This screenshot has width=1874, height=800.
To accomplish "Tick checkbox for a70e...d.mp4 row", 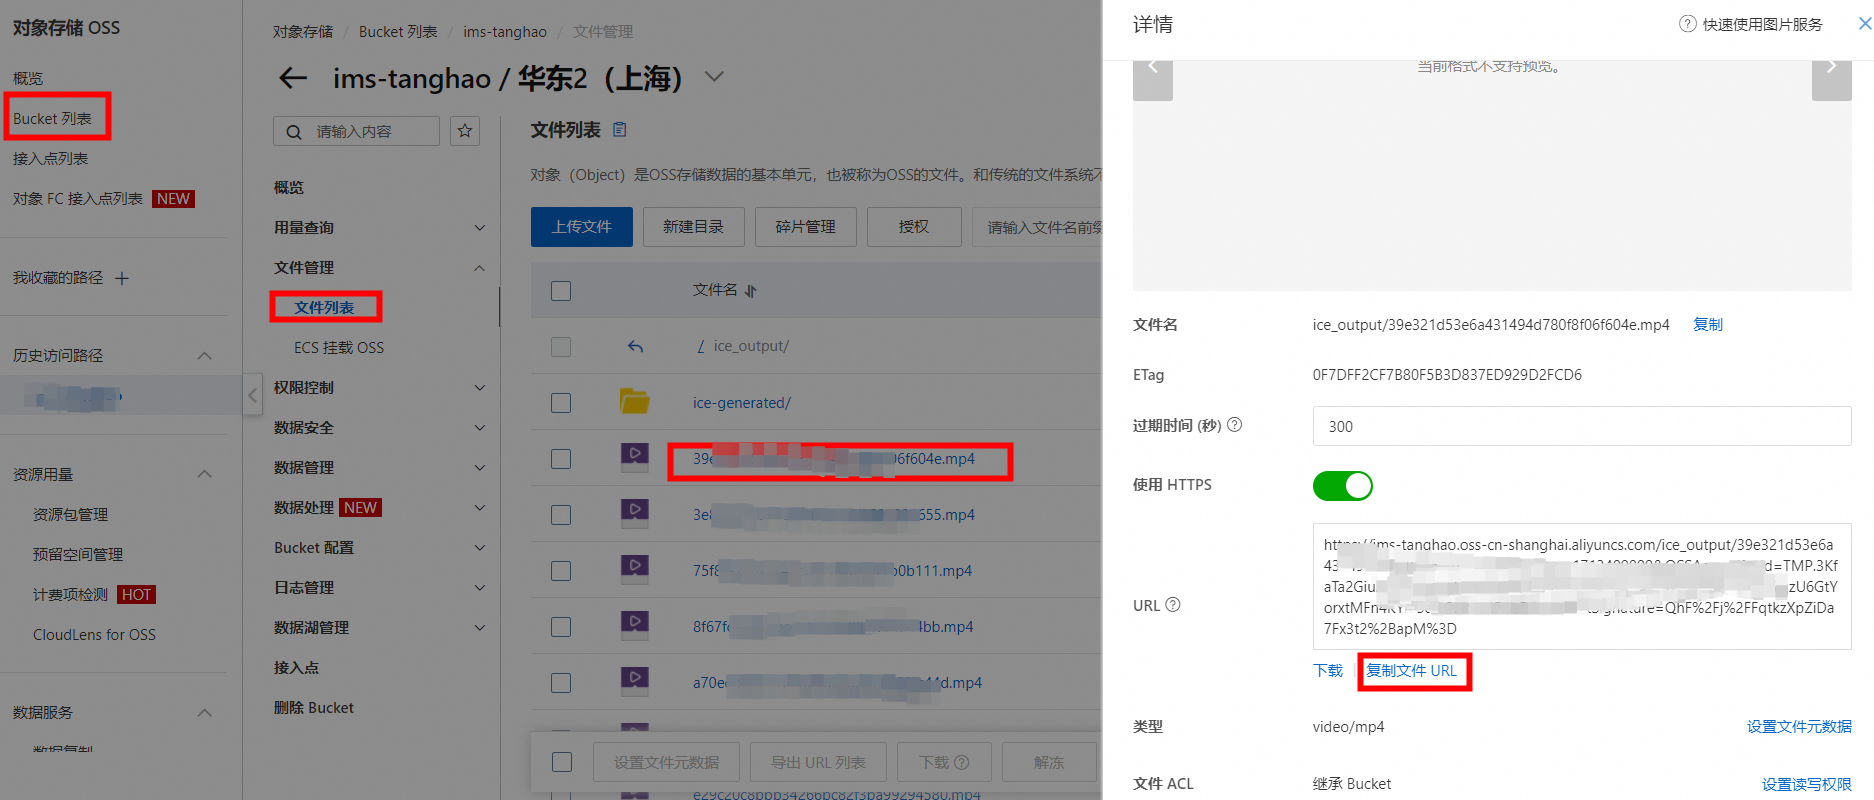I will (561, 683).
